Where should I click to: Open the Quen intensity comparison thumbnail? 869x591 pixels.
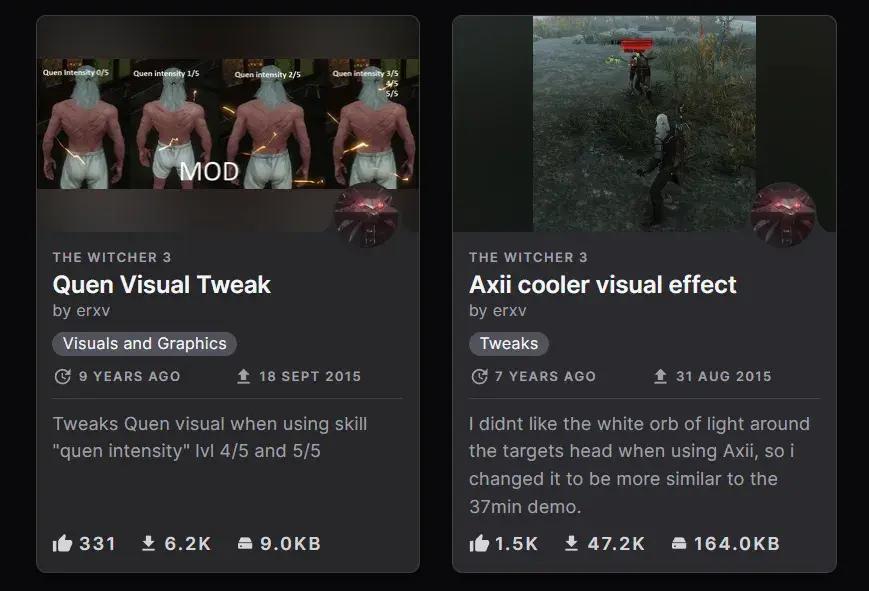click(x=228, y=124)
